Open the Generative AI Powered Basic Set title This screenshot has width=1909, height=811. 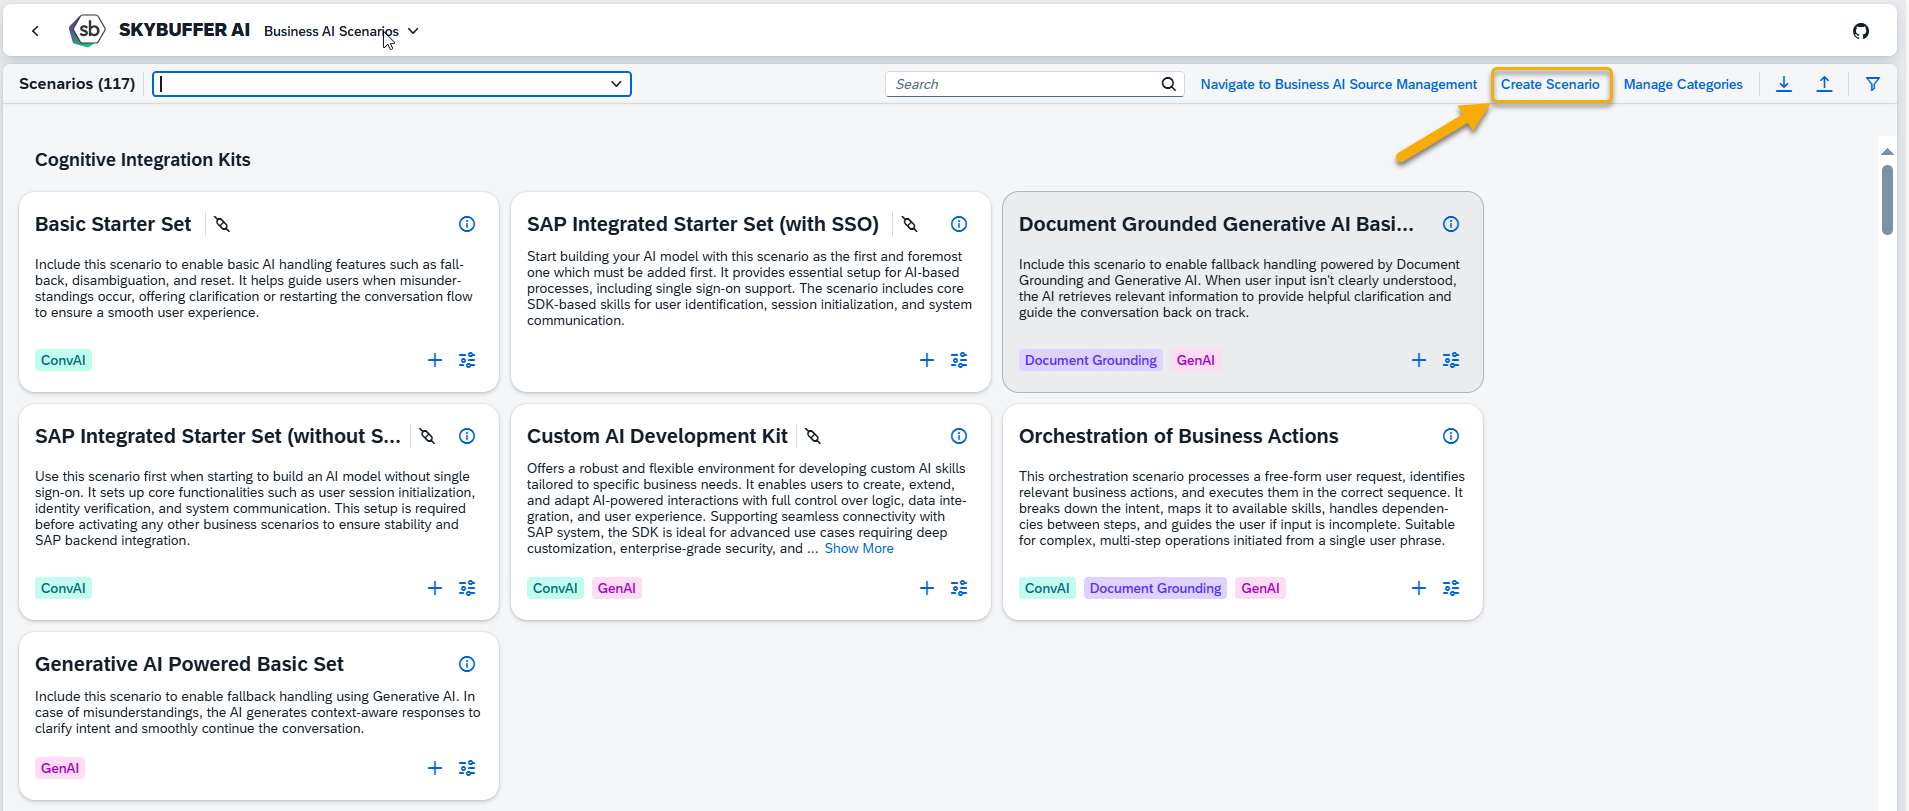tap(189, 664)
